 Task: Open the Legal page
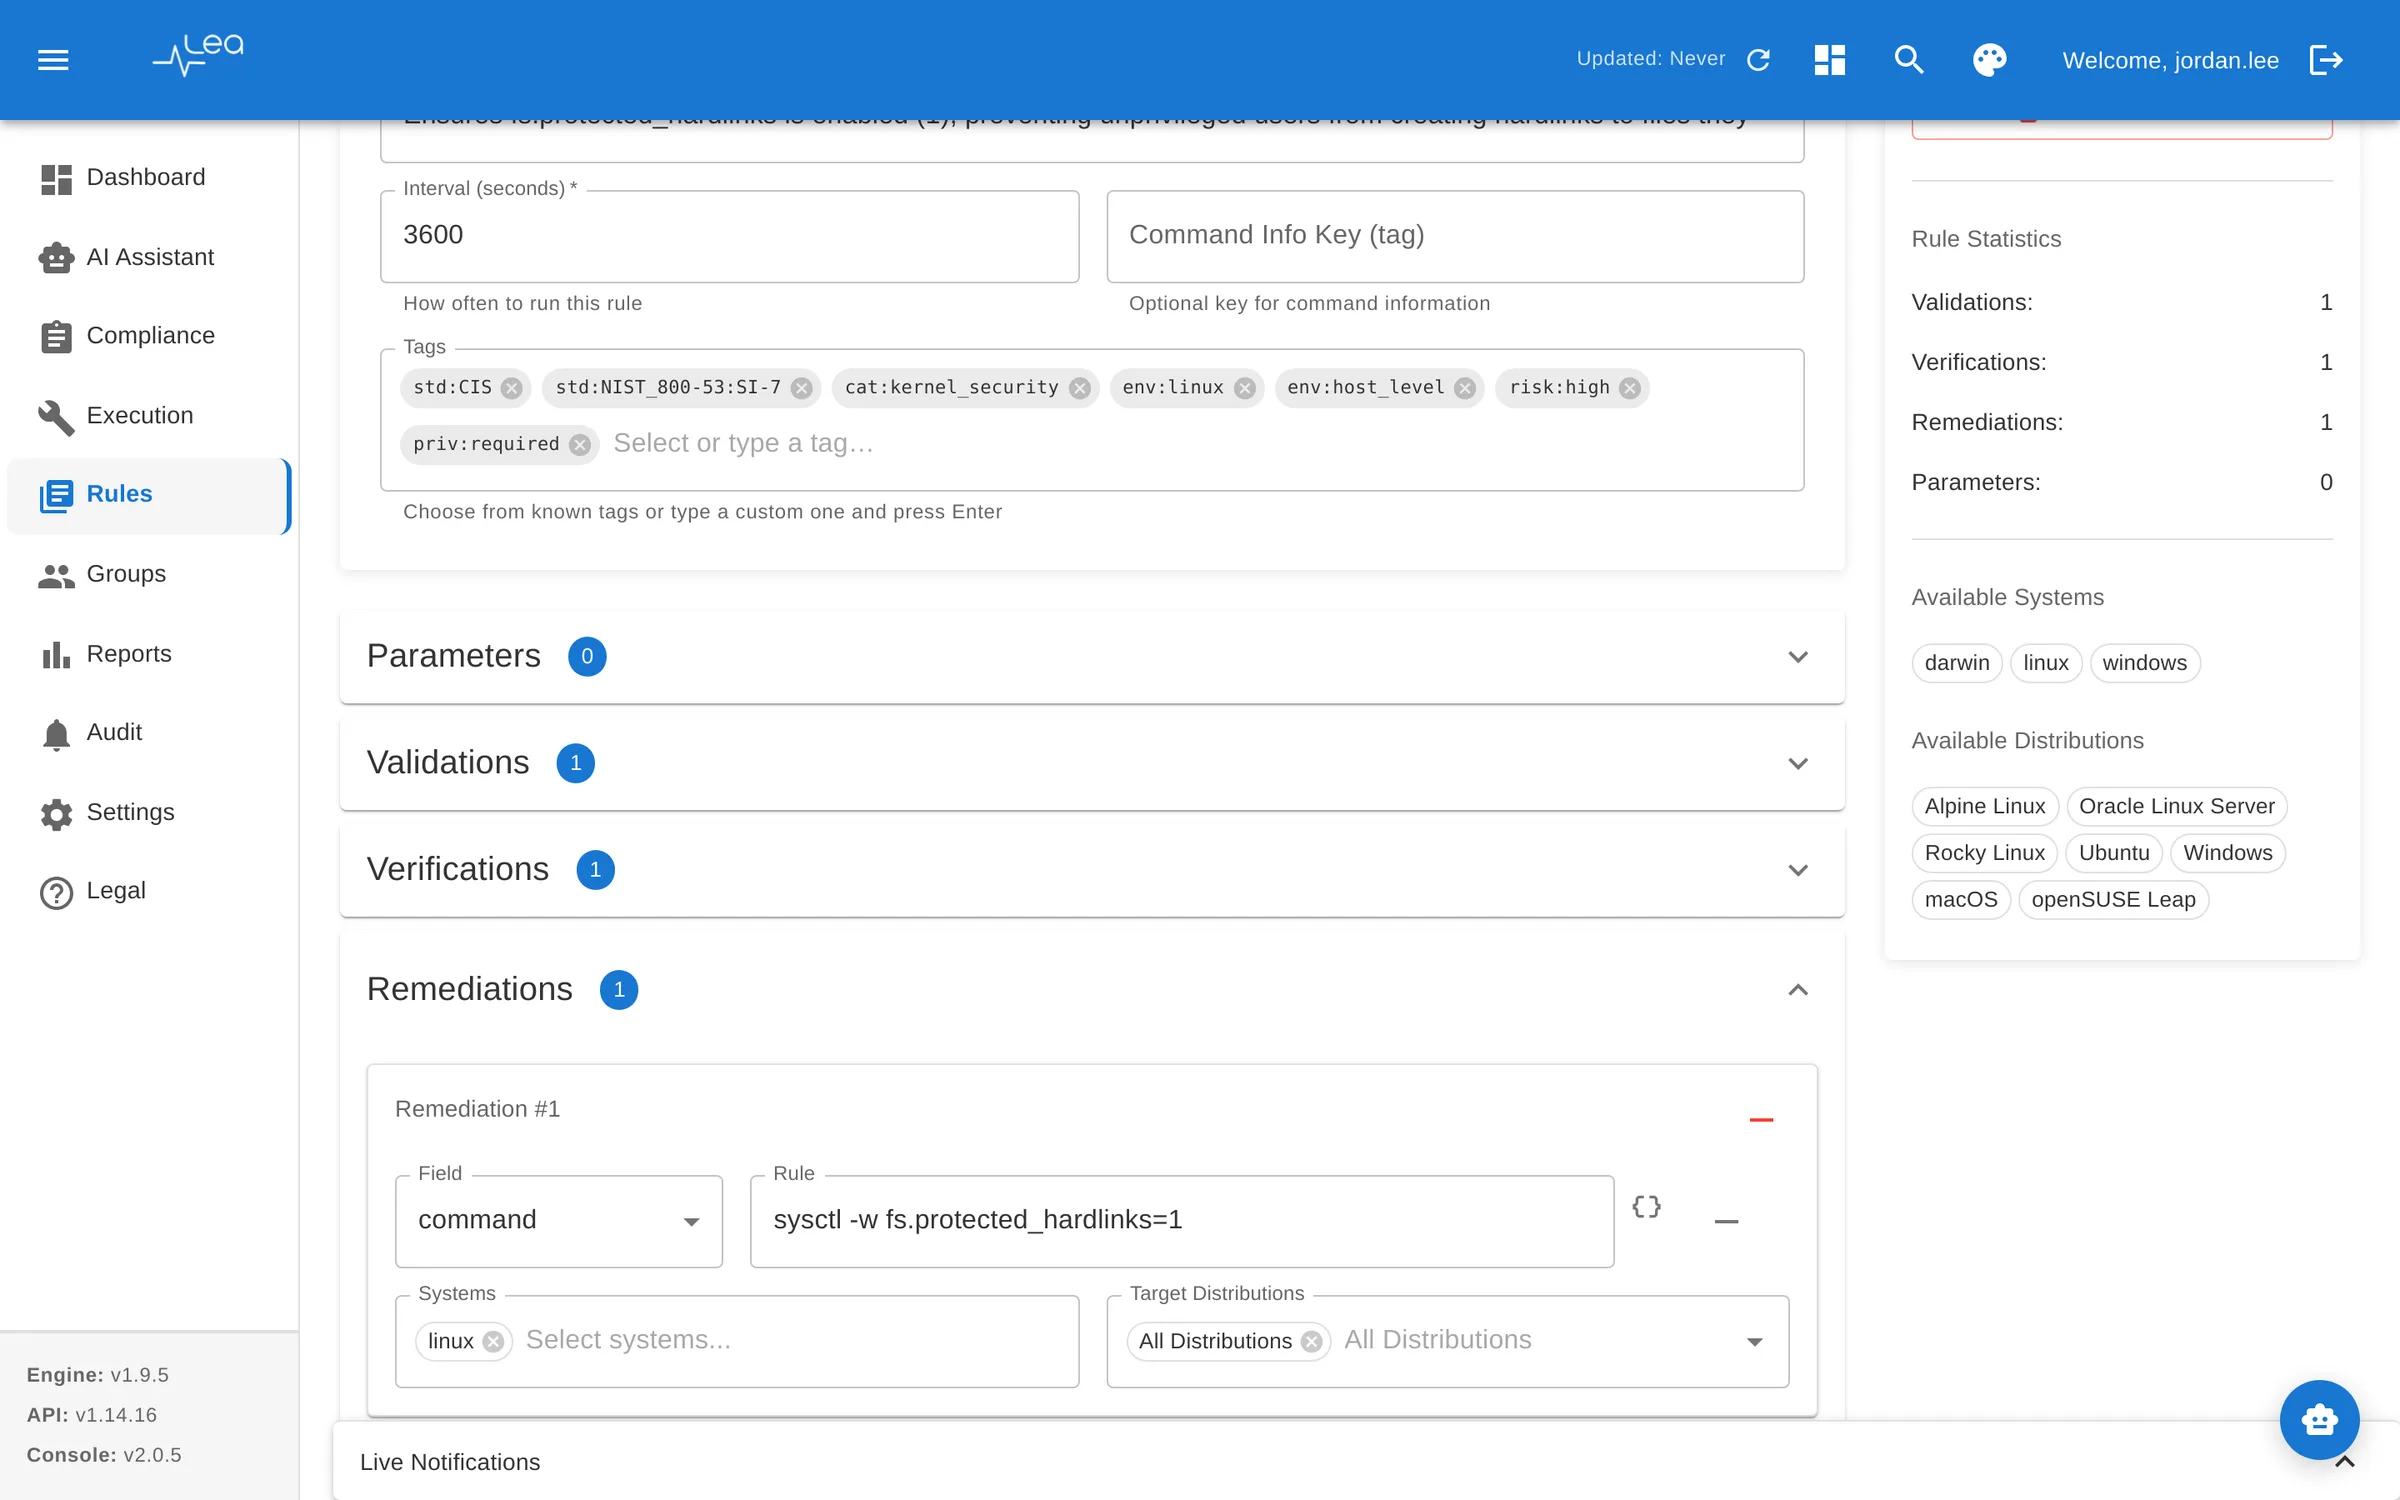148,891
